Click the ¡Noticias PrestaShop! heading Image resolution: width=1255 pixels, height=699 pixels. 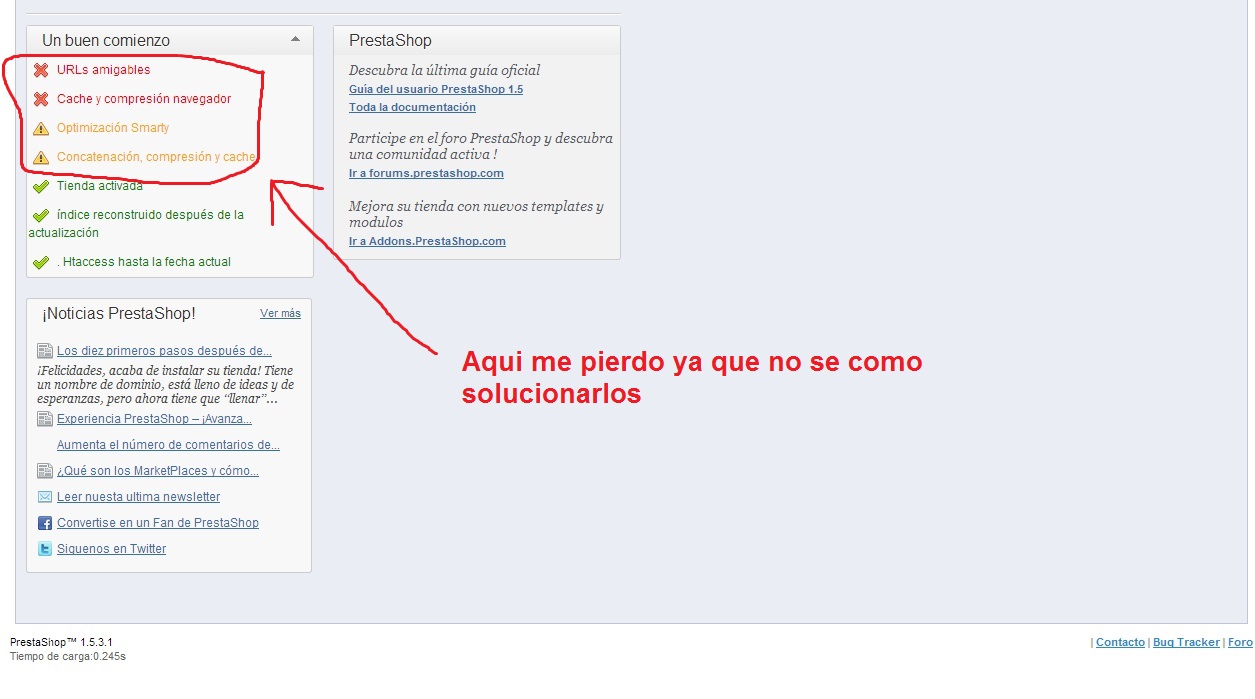(x=119, y=313)
